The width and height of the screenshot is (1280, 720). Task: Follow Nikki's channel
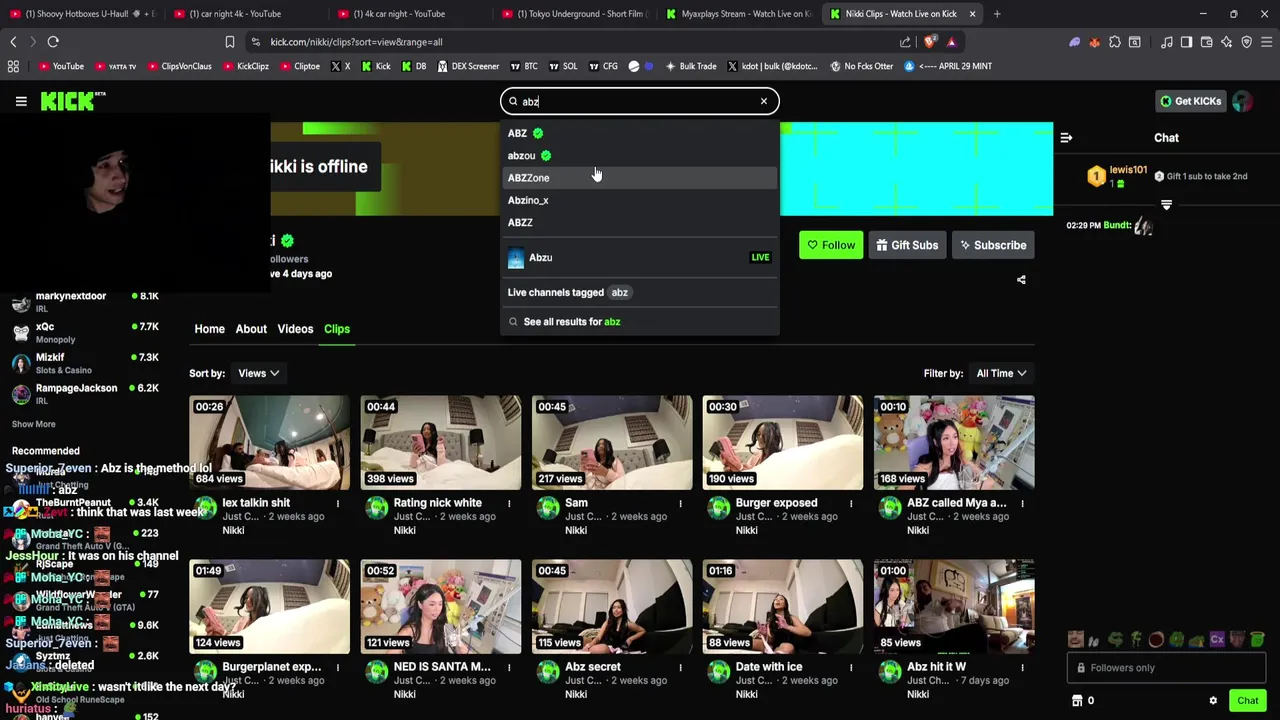coord(831,245)
